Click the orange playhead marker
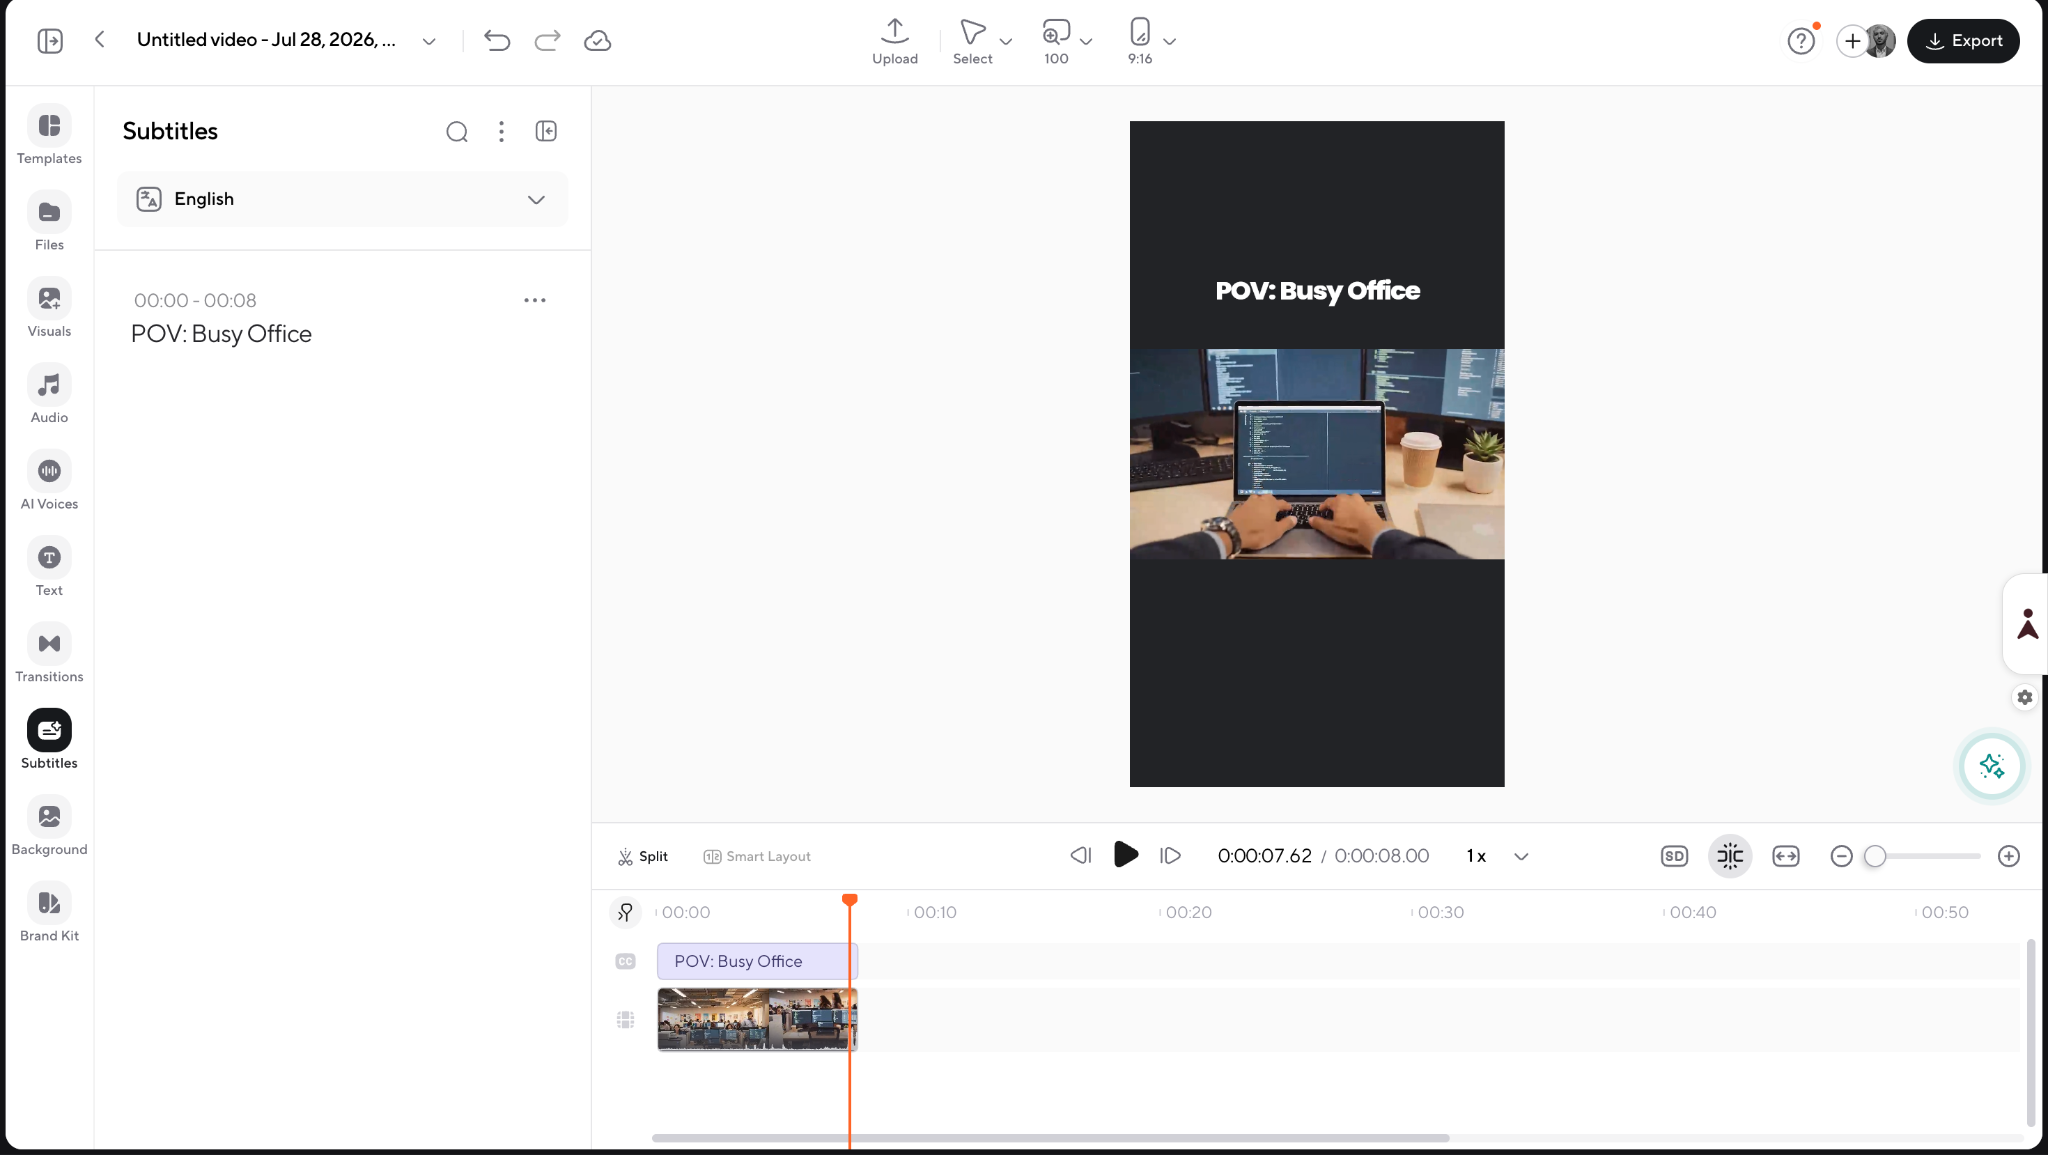The height and width of the screenshot is (1155, 2048). pyautogui.click(x=850, y=900)
